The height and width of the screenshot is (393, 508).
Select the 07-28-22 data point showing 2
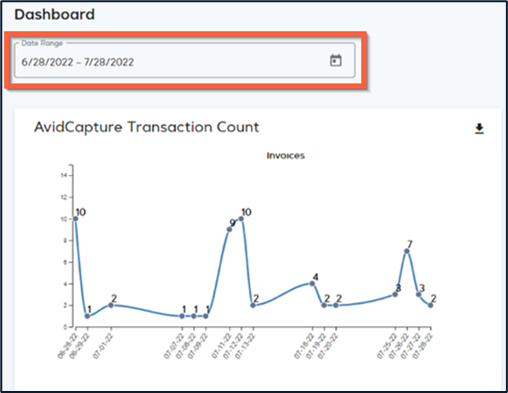[x=430, y=305]
